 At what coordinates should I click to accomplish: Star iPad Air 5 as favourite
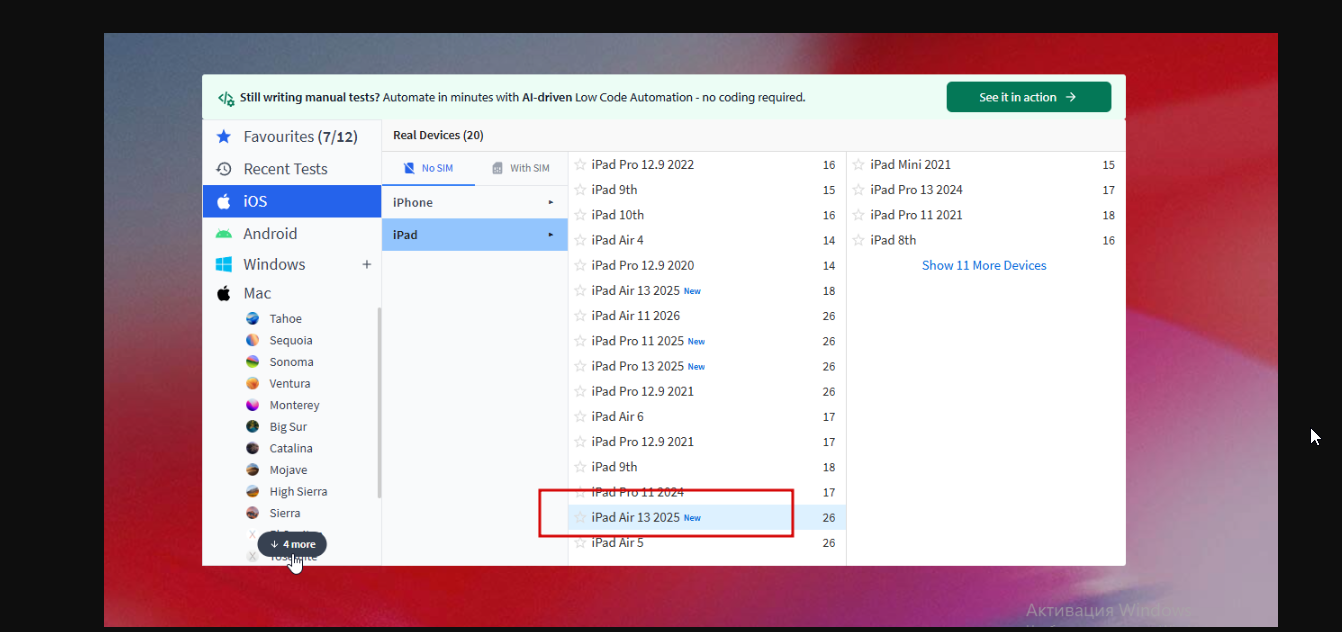pos(580,543)
